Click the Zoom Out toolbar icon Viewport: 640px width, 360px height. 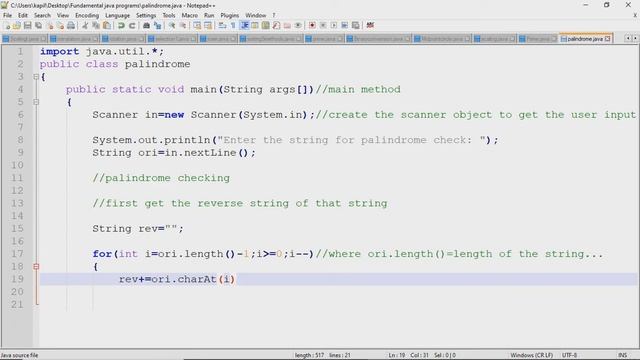pyautogui.click(x=183, y=25)
